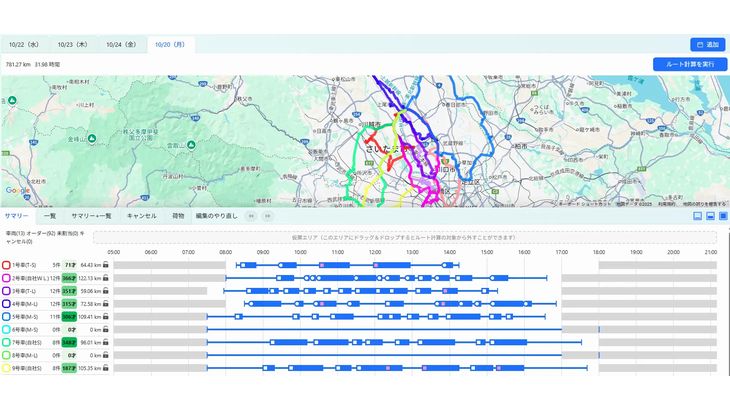Open the キャンセル tab
The width and height of the screenshot is (730, 410).
click(142, 215)
